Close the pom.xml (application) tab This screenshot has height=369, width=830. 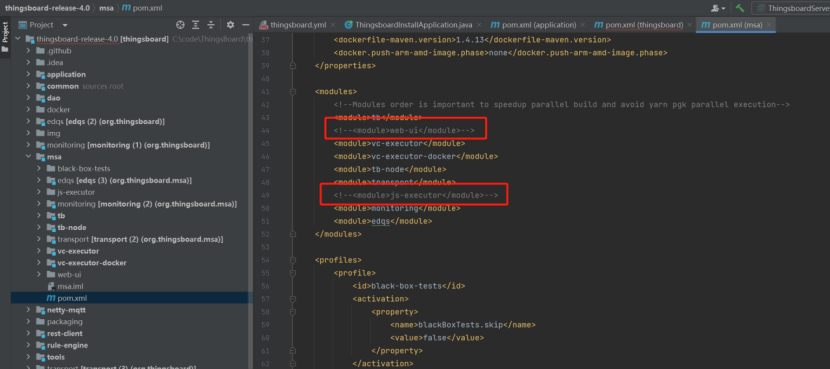pos(582,25)
